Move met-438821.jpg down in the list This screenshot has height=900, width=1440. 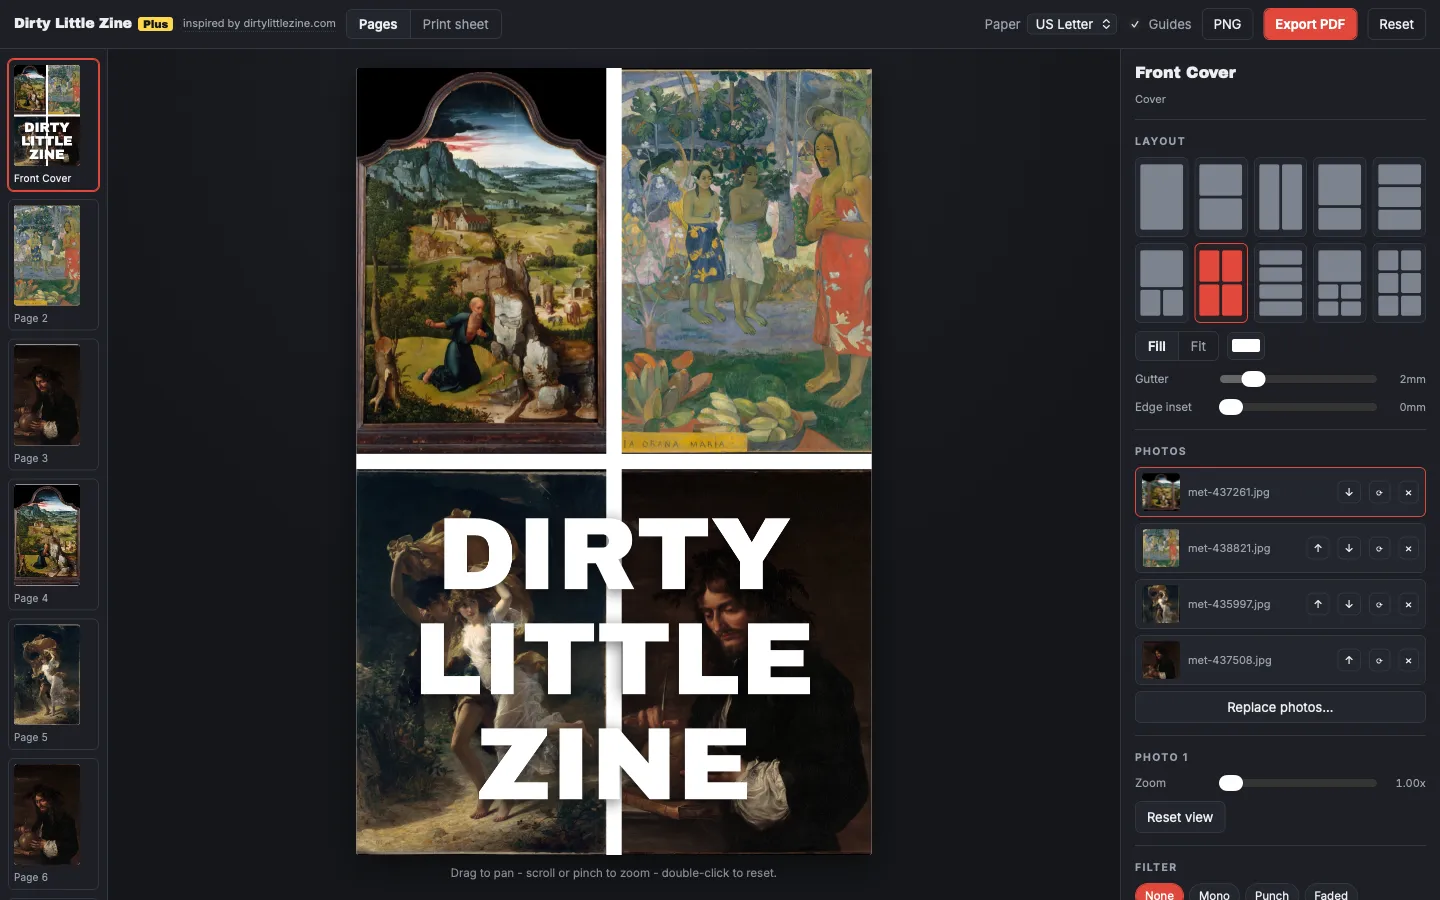coord(1349,548)
